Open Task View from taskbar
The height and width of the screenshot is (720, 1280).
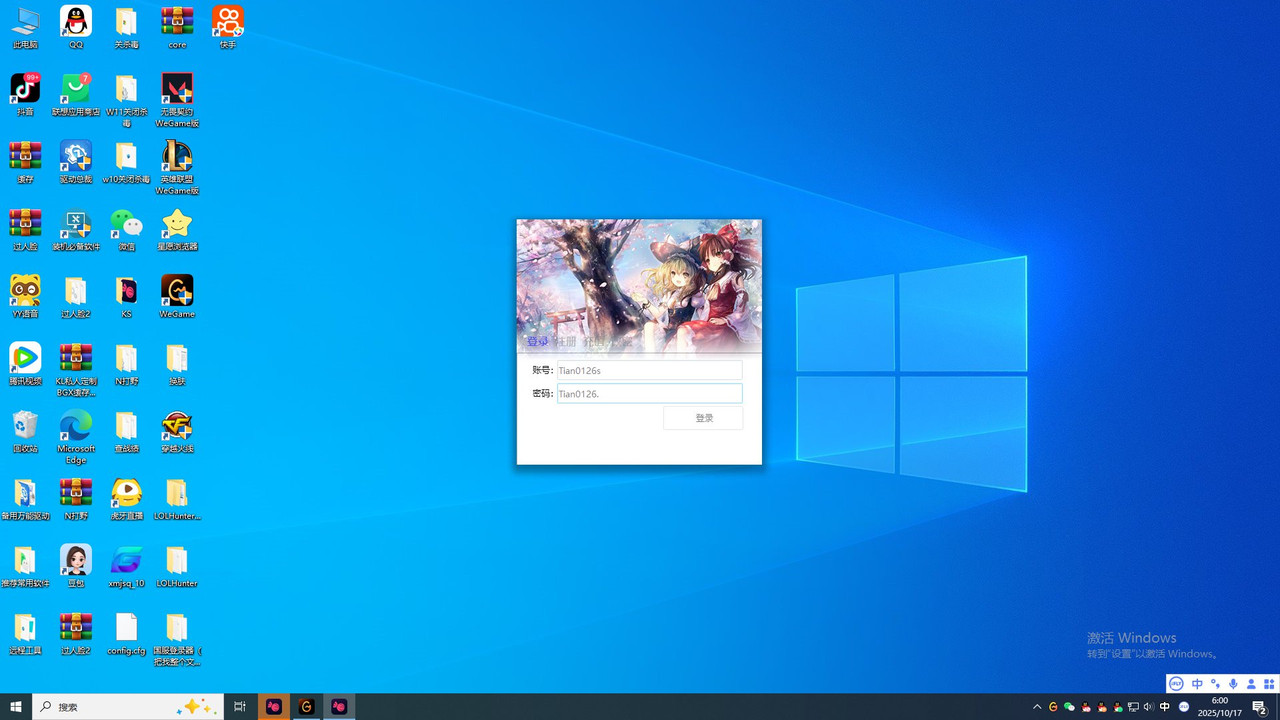(x=240, y=706)
